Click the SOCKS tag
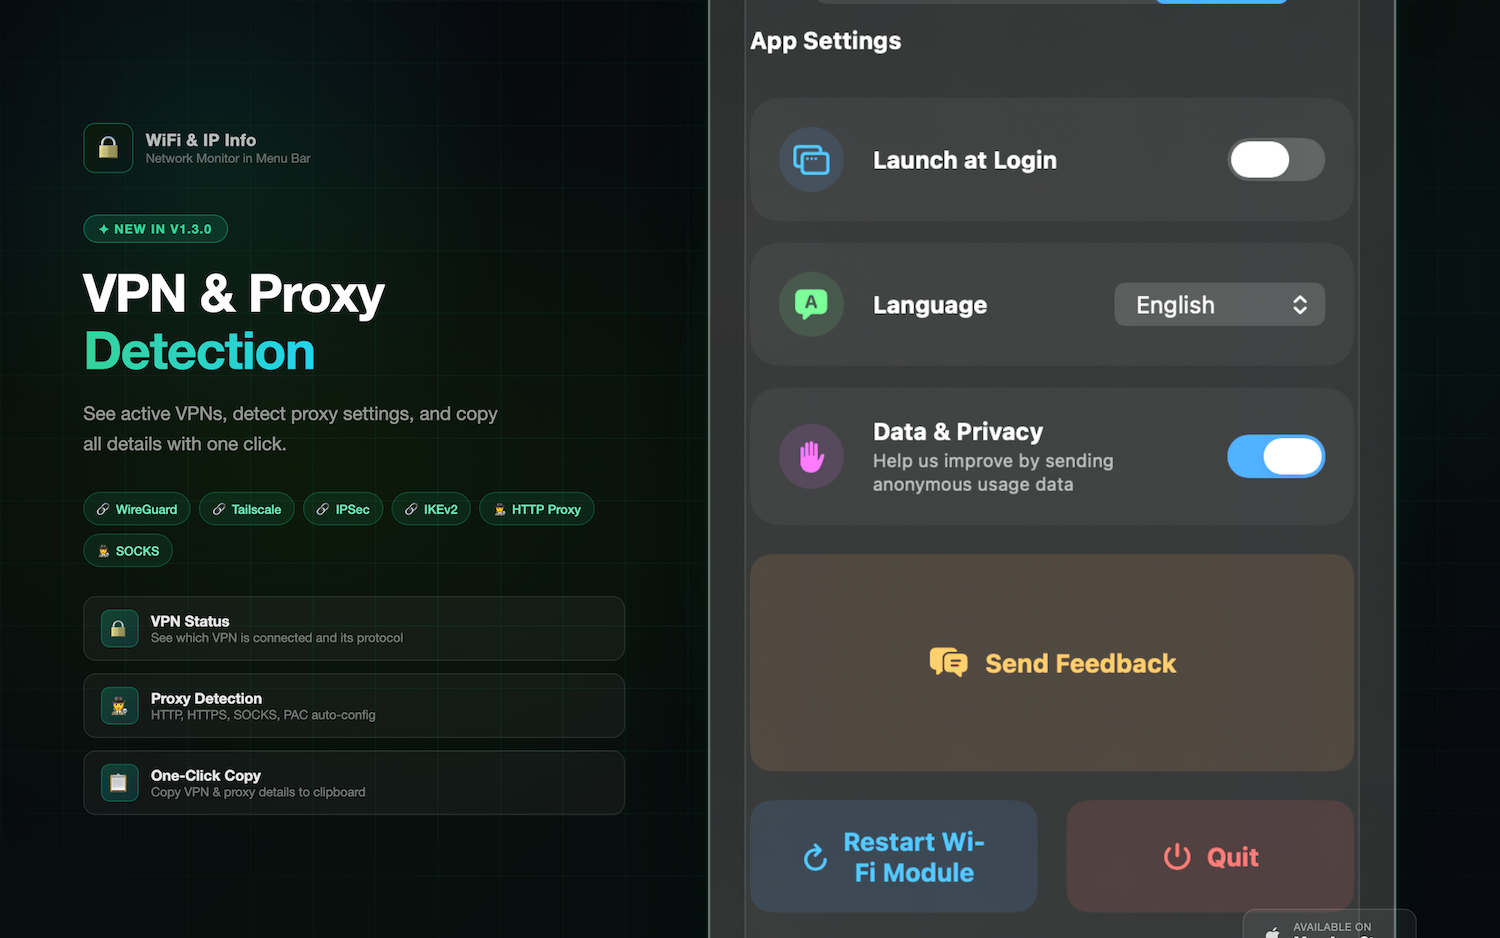Image resolution: width=1500 pixels, height=938 pixels. (128, 551)
